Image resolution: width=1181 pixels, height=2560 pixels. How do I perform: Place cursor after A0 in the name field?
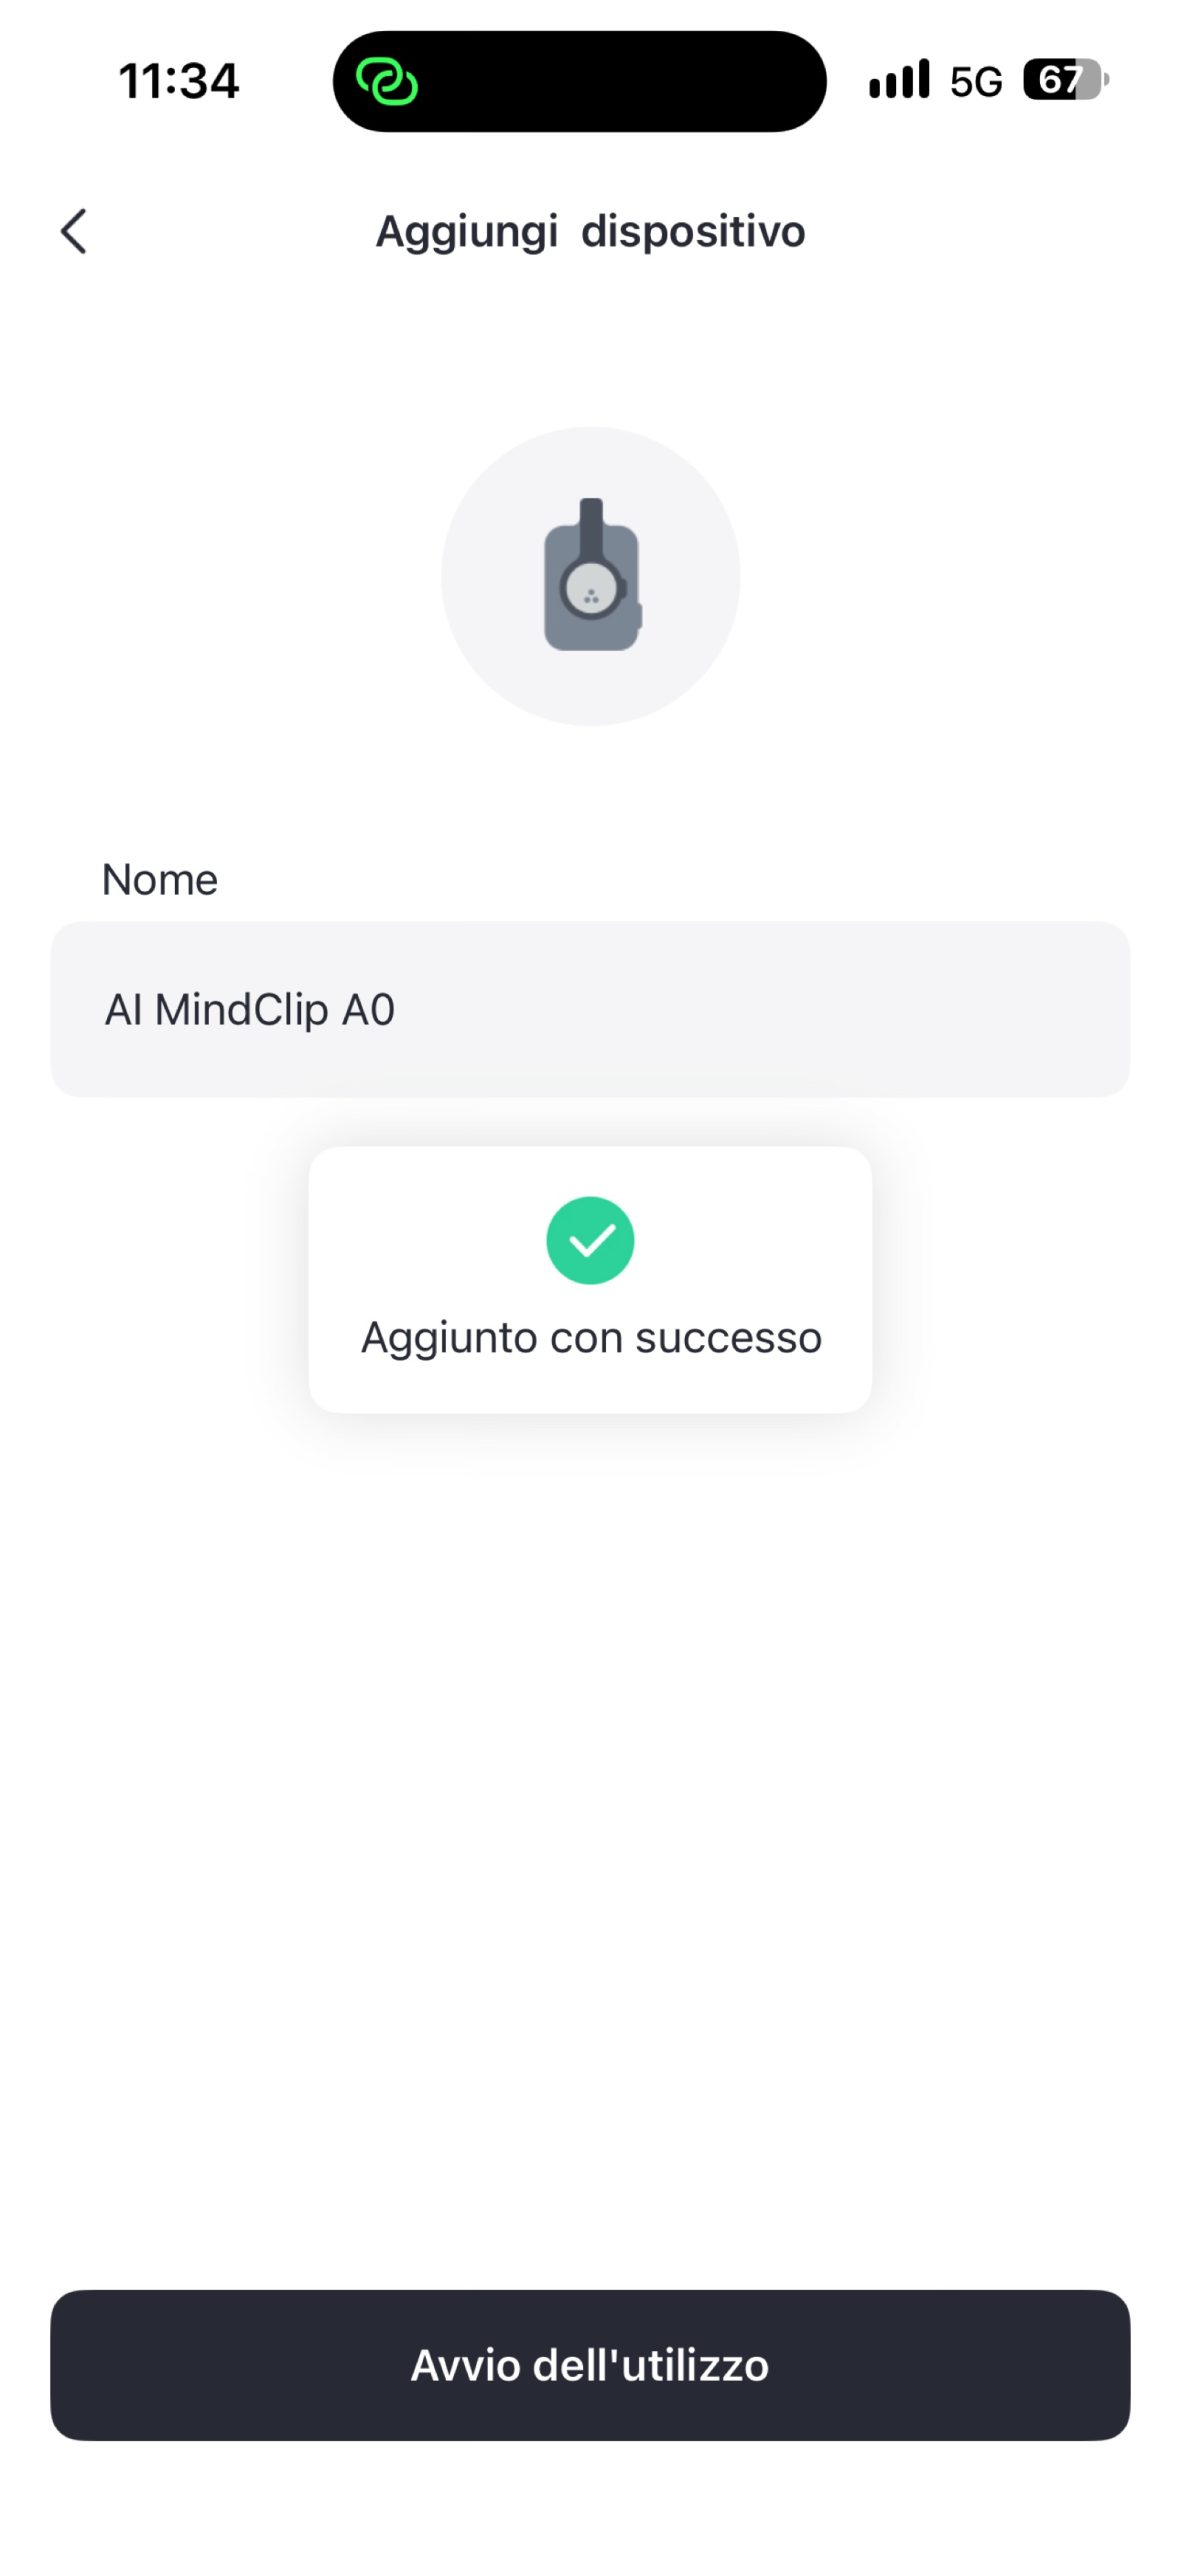point(398,1010)
